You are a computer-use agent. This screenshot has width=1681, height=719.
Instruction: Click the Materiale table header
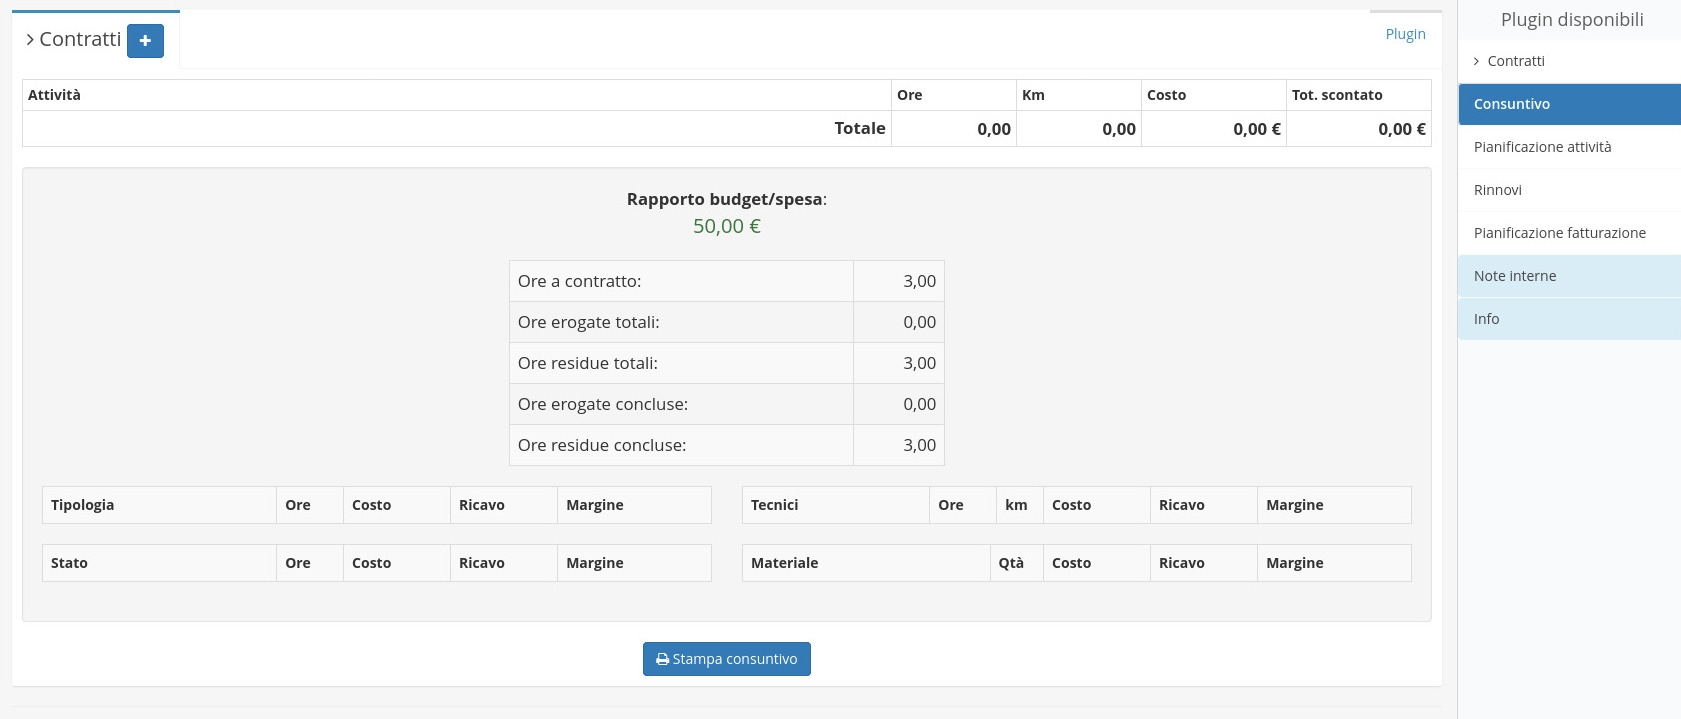784,563
